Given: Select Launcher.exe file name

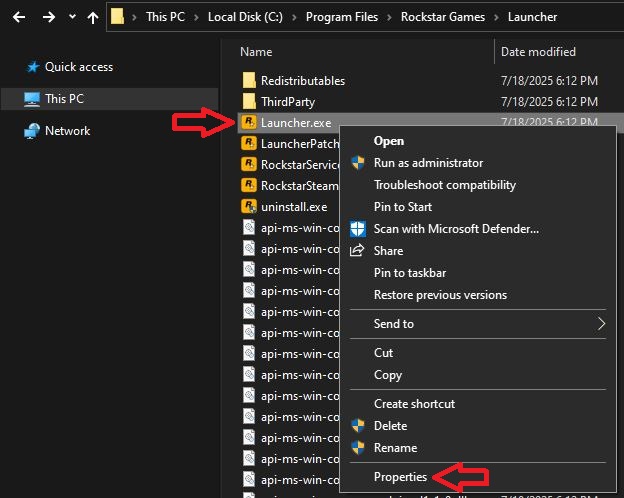Looking at the screenshot, I should tap(296, 123).
